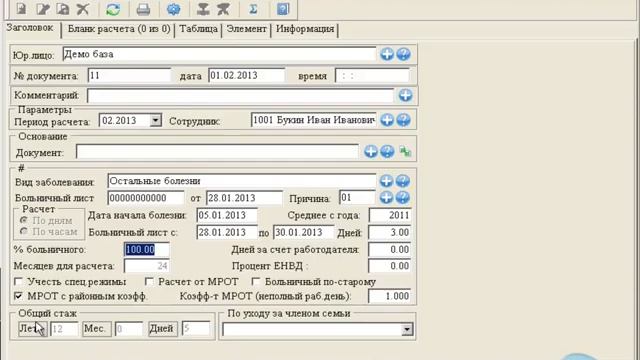Click the Мес. button in Общий стаж
This screenshot has height=360, width=640.
(x=97, y=329)
